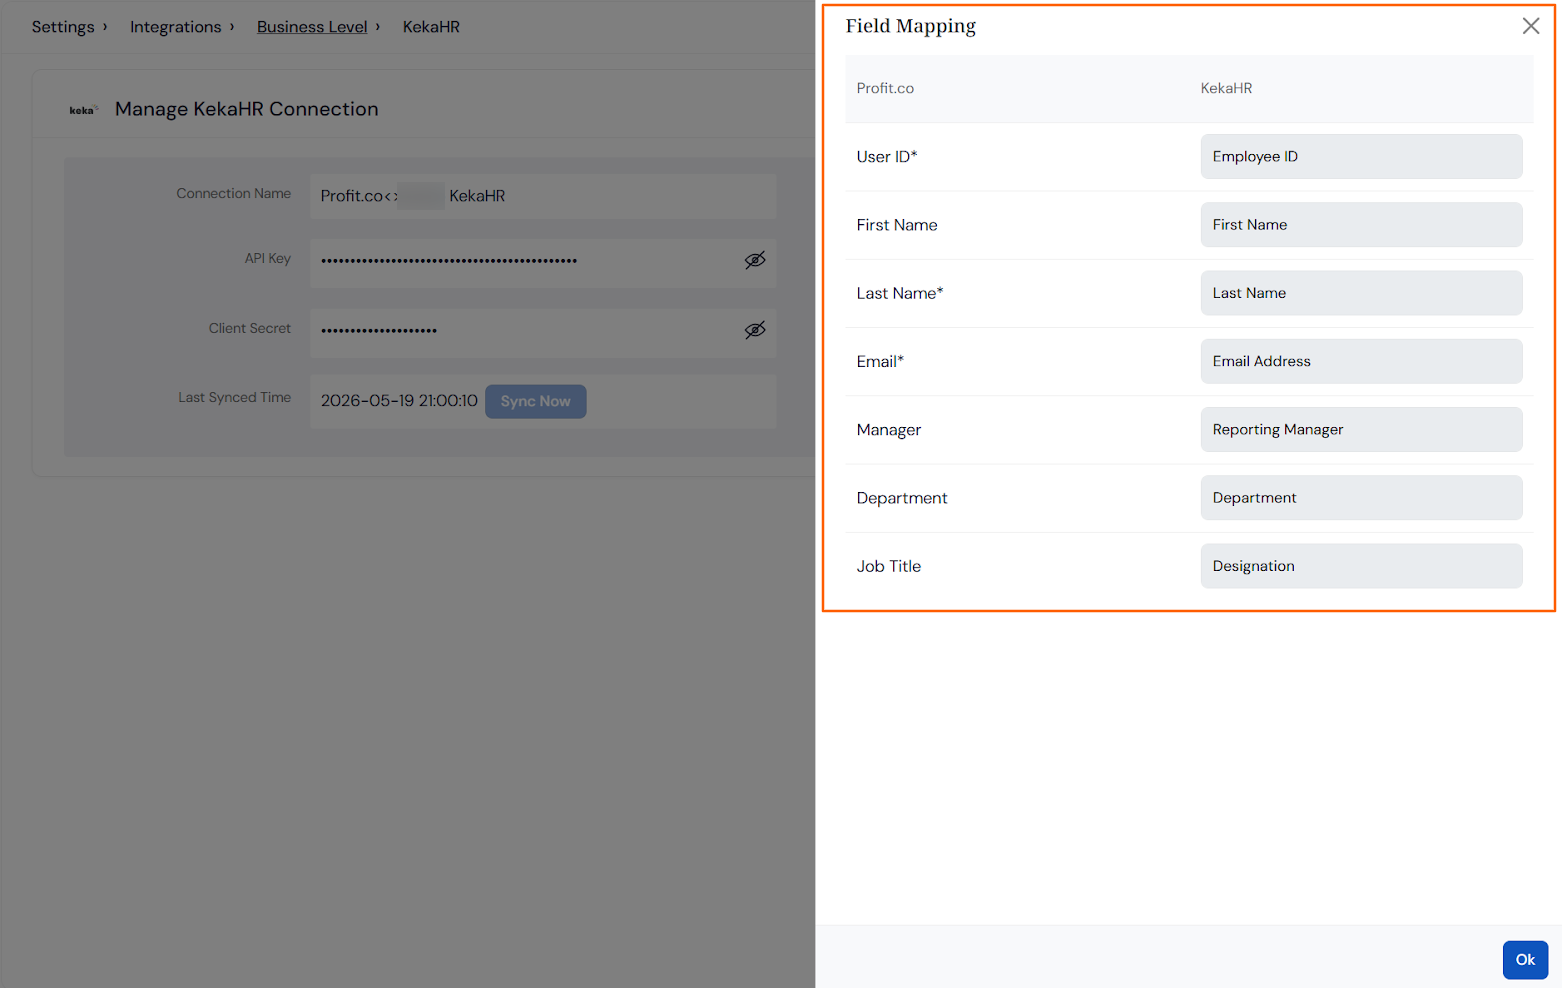1562x988 pixels.
Task: Click the Connection Name input field
Action: [543, 196]
